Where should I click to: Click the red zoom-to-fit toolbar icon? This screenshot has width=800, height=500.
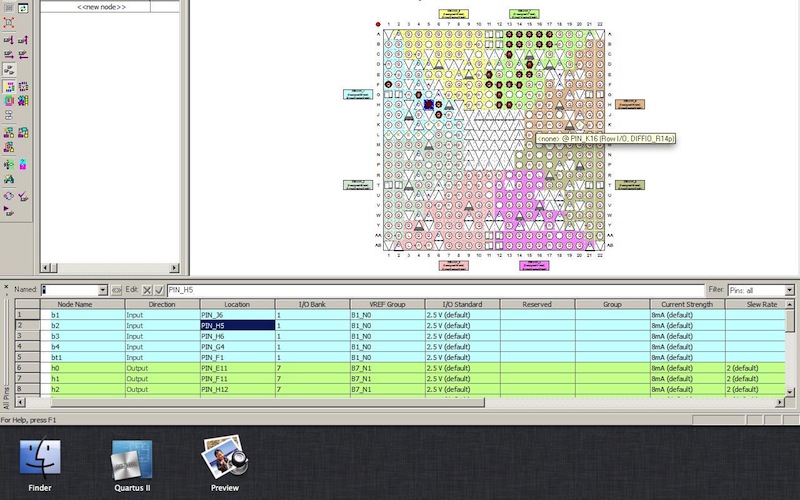click(9, 22)
